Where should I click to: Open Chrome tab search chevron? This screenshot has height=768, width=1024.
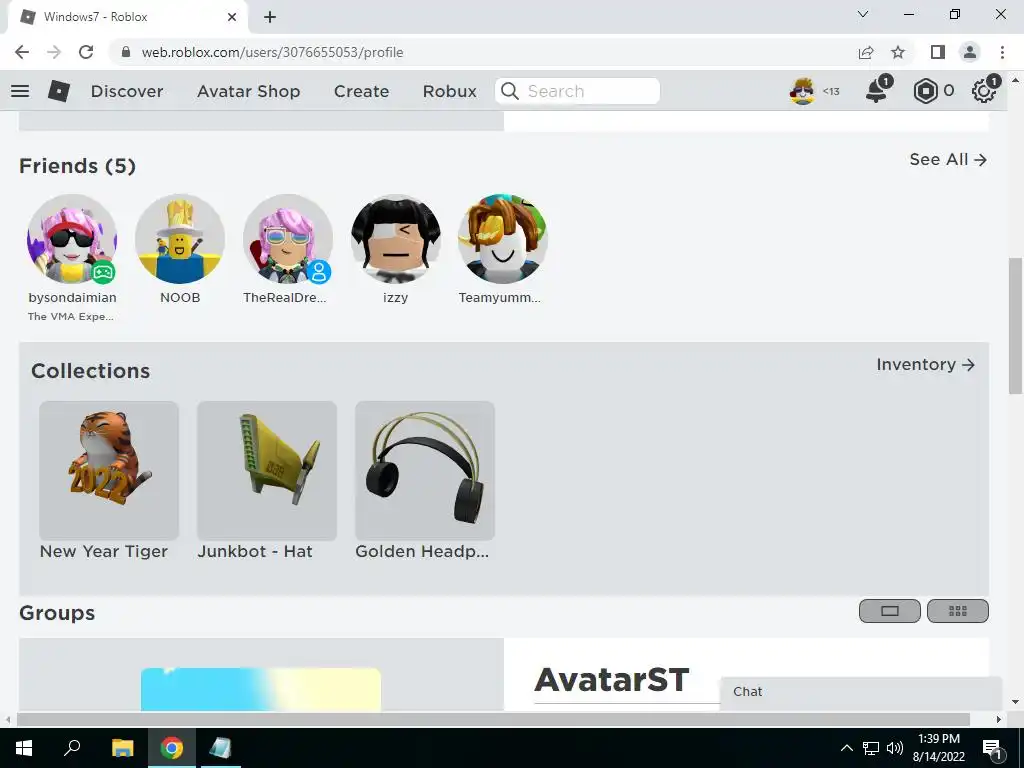pos(863,14)
